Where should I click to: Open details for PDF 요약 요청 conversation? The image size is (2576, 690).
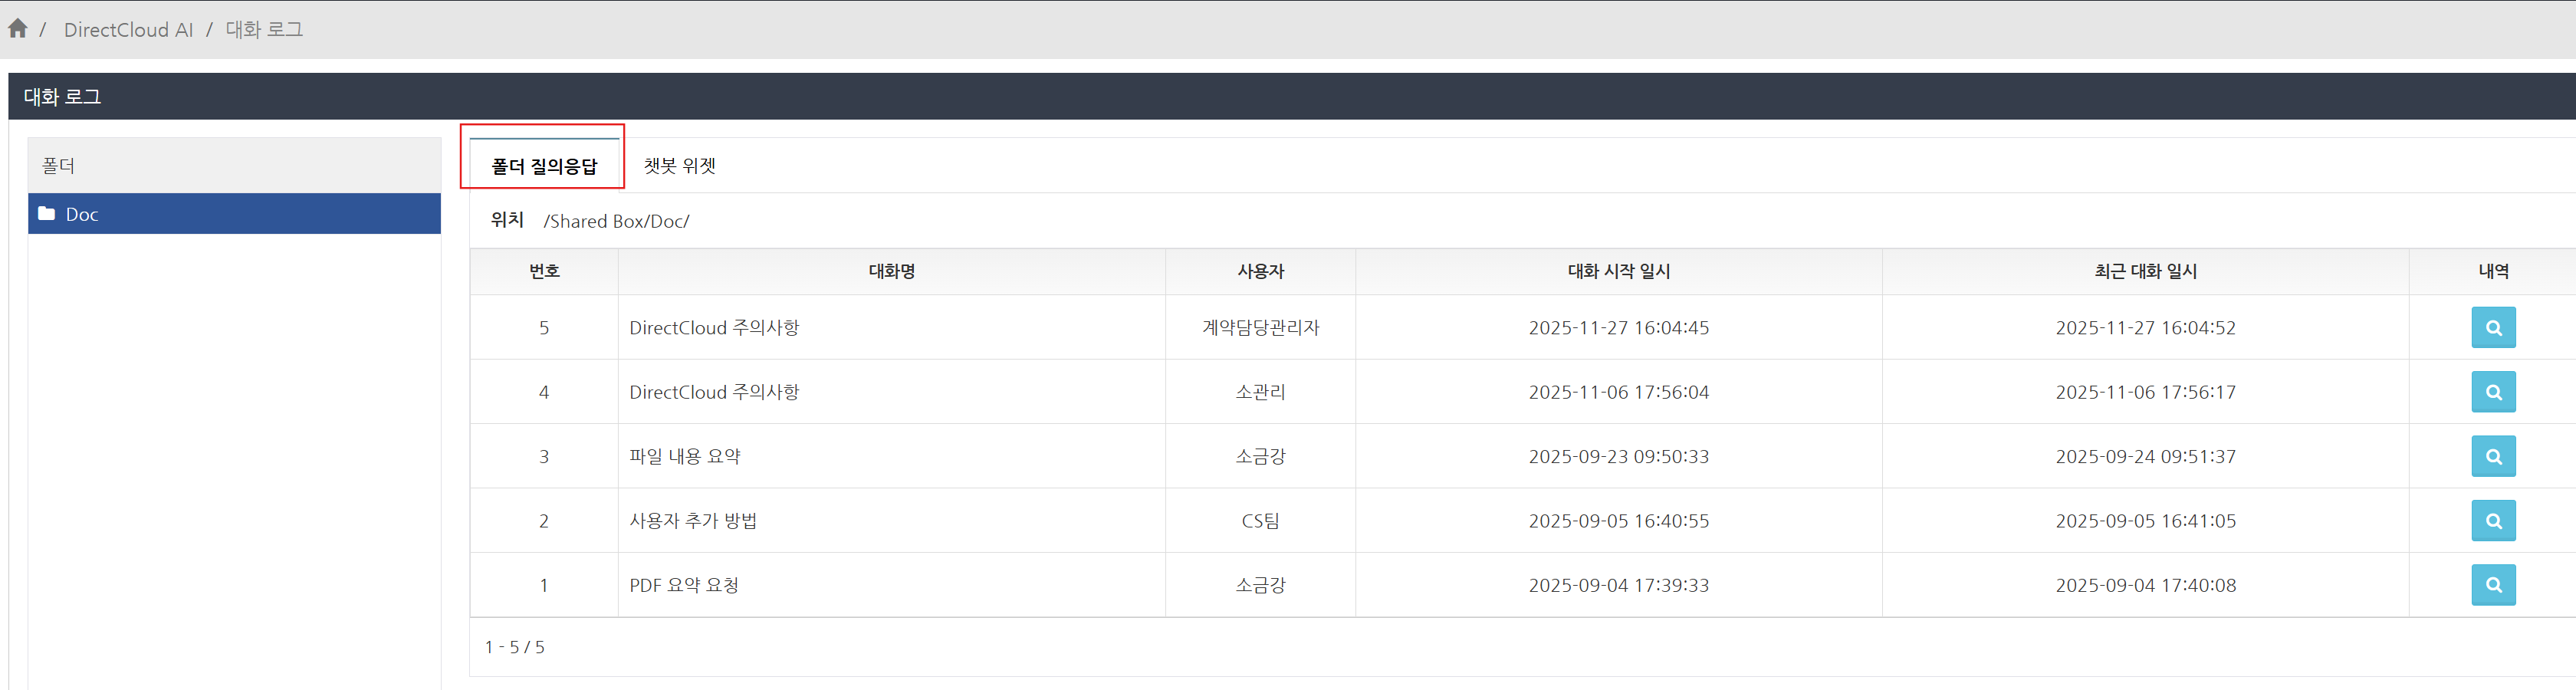[x=2492, y=585]
